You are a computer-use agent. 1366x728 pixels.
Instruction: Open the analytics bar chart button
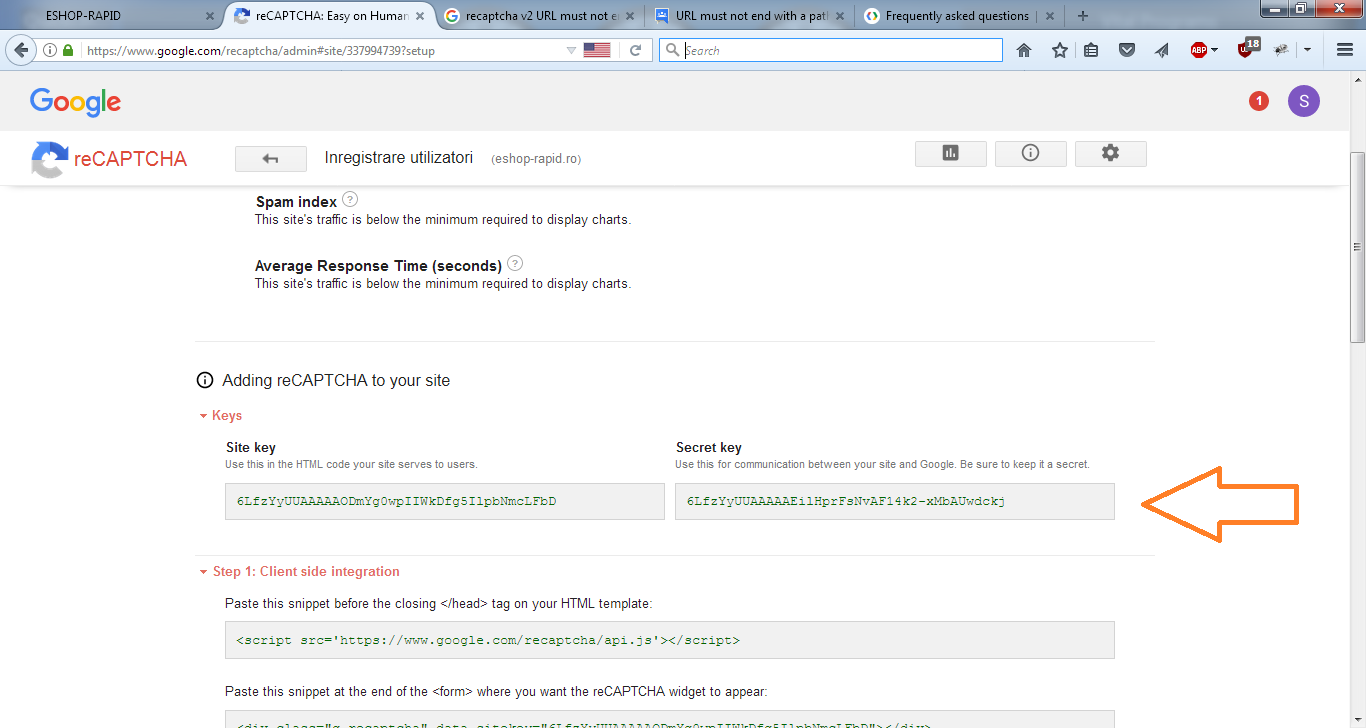click(951, 153)
